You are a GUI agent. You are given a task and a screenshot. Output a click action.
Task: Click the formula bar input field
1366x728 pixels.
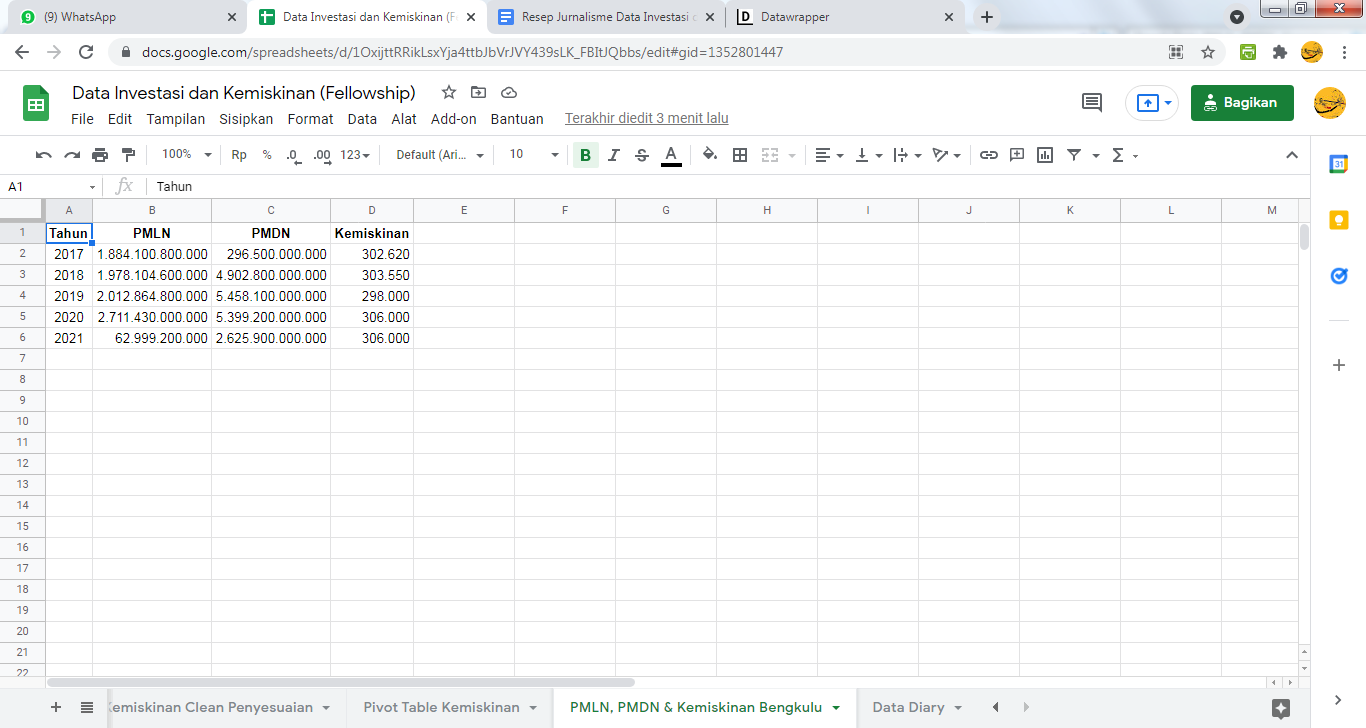tap(700, 187)
